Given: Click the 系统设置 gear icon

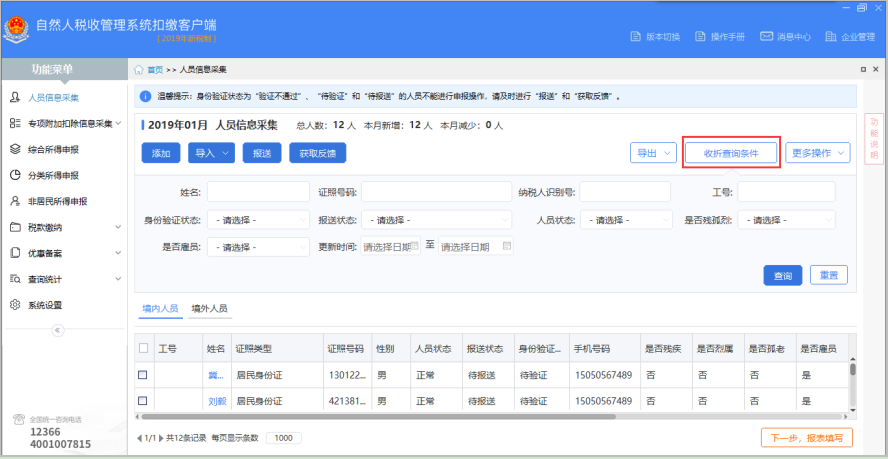Looking at the screenshot, I should (x=15, y=305).
